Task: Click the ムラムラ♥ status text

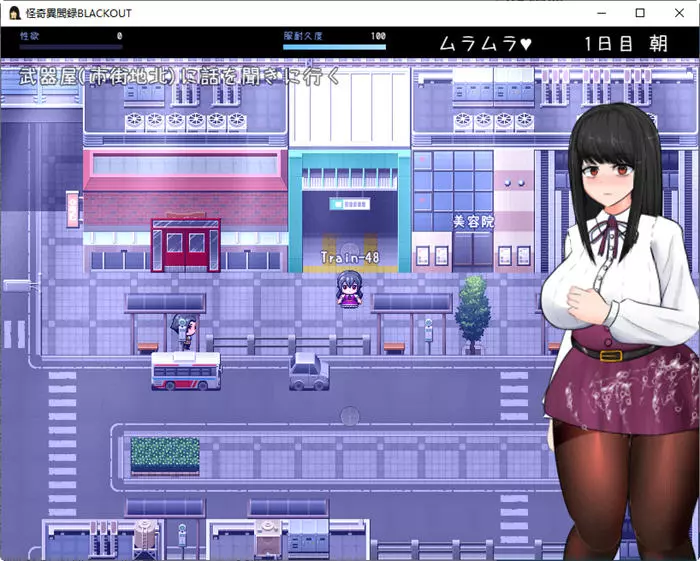Action: click(485, 44)
